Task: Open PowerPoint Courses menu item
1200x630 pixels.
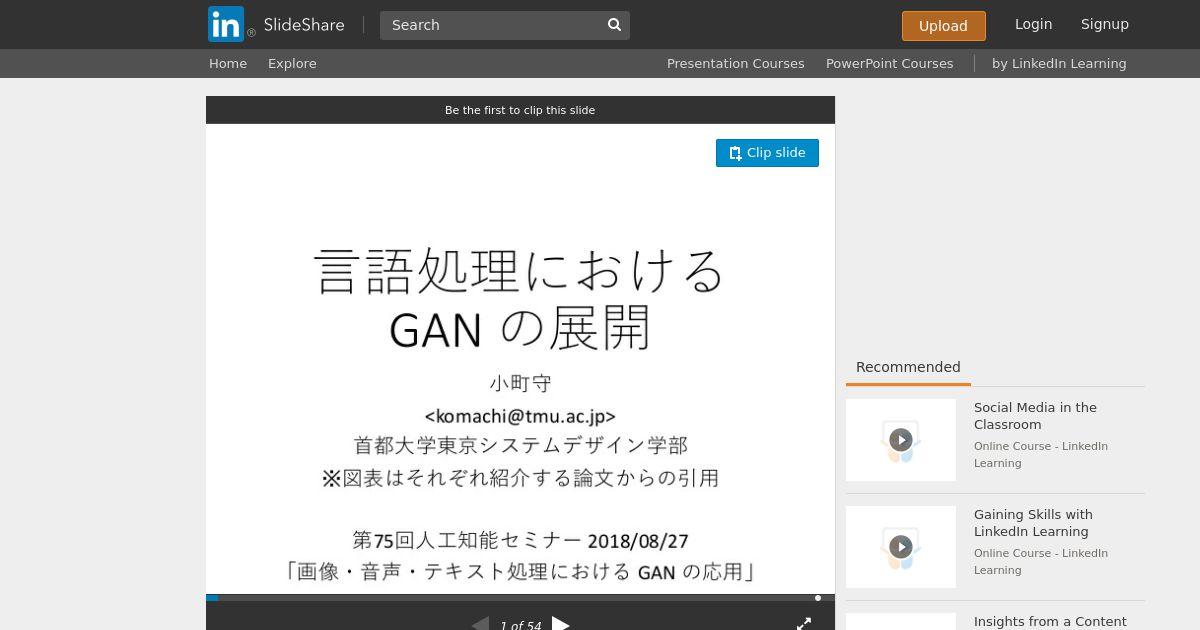Action: tap(889, 63)
